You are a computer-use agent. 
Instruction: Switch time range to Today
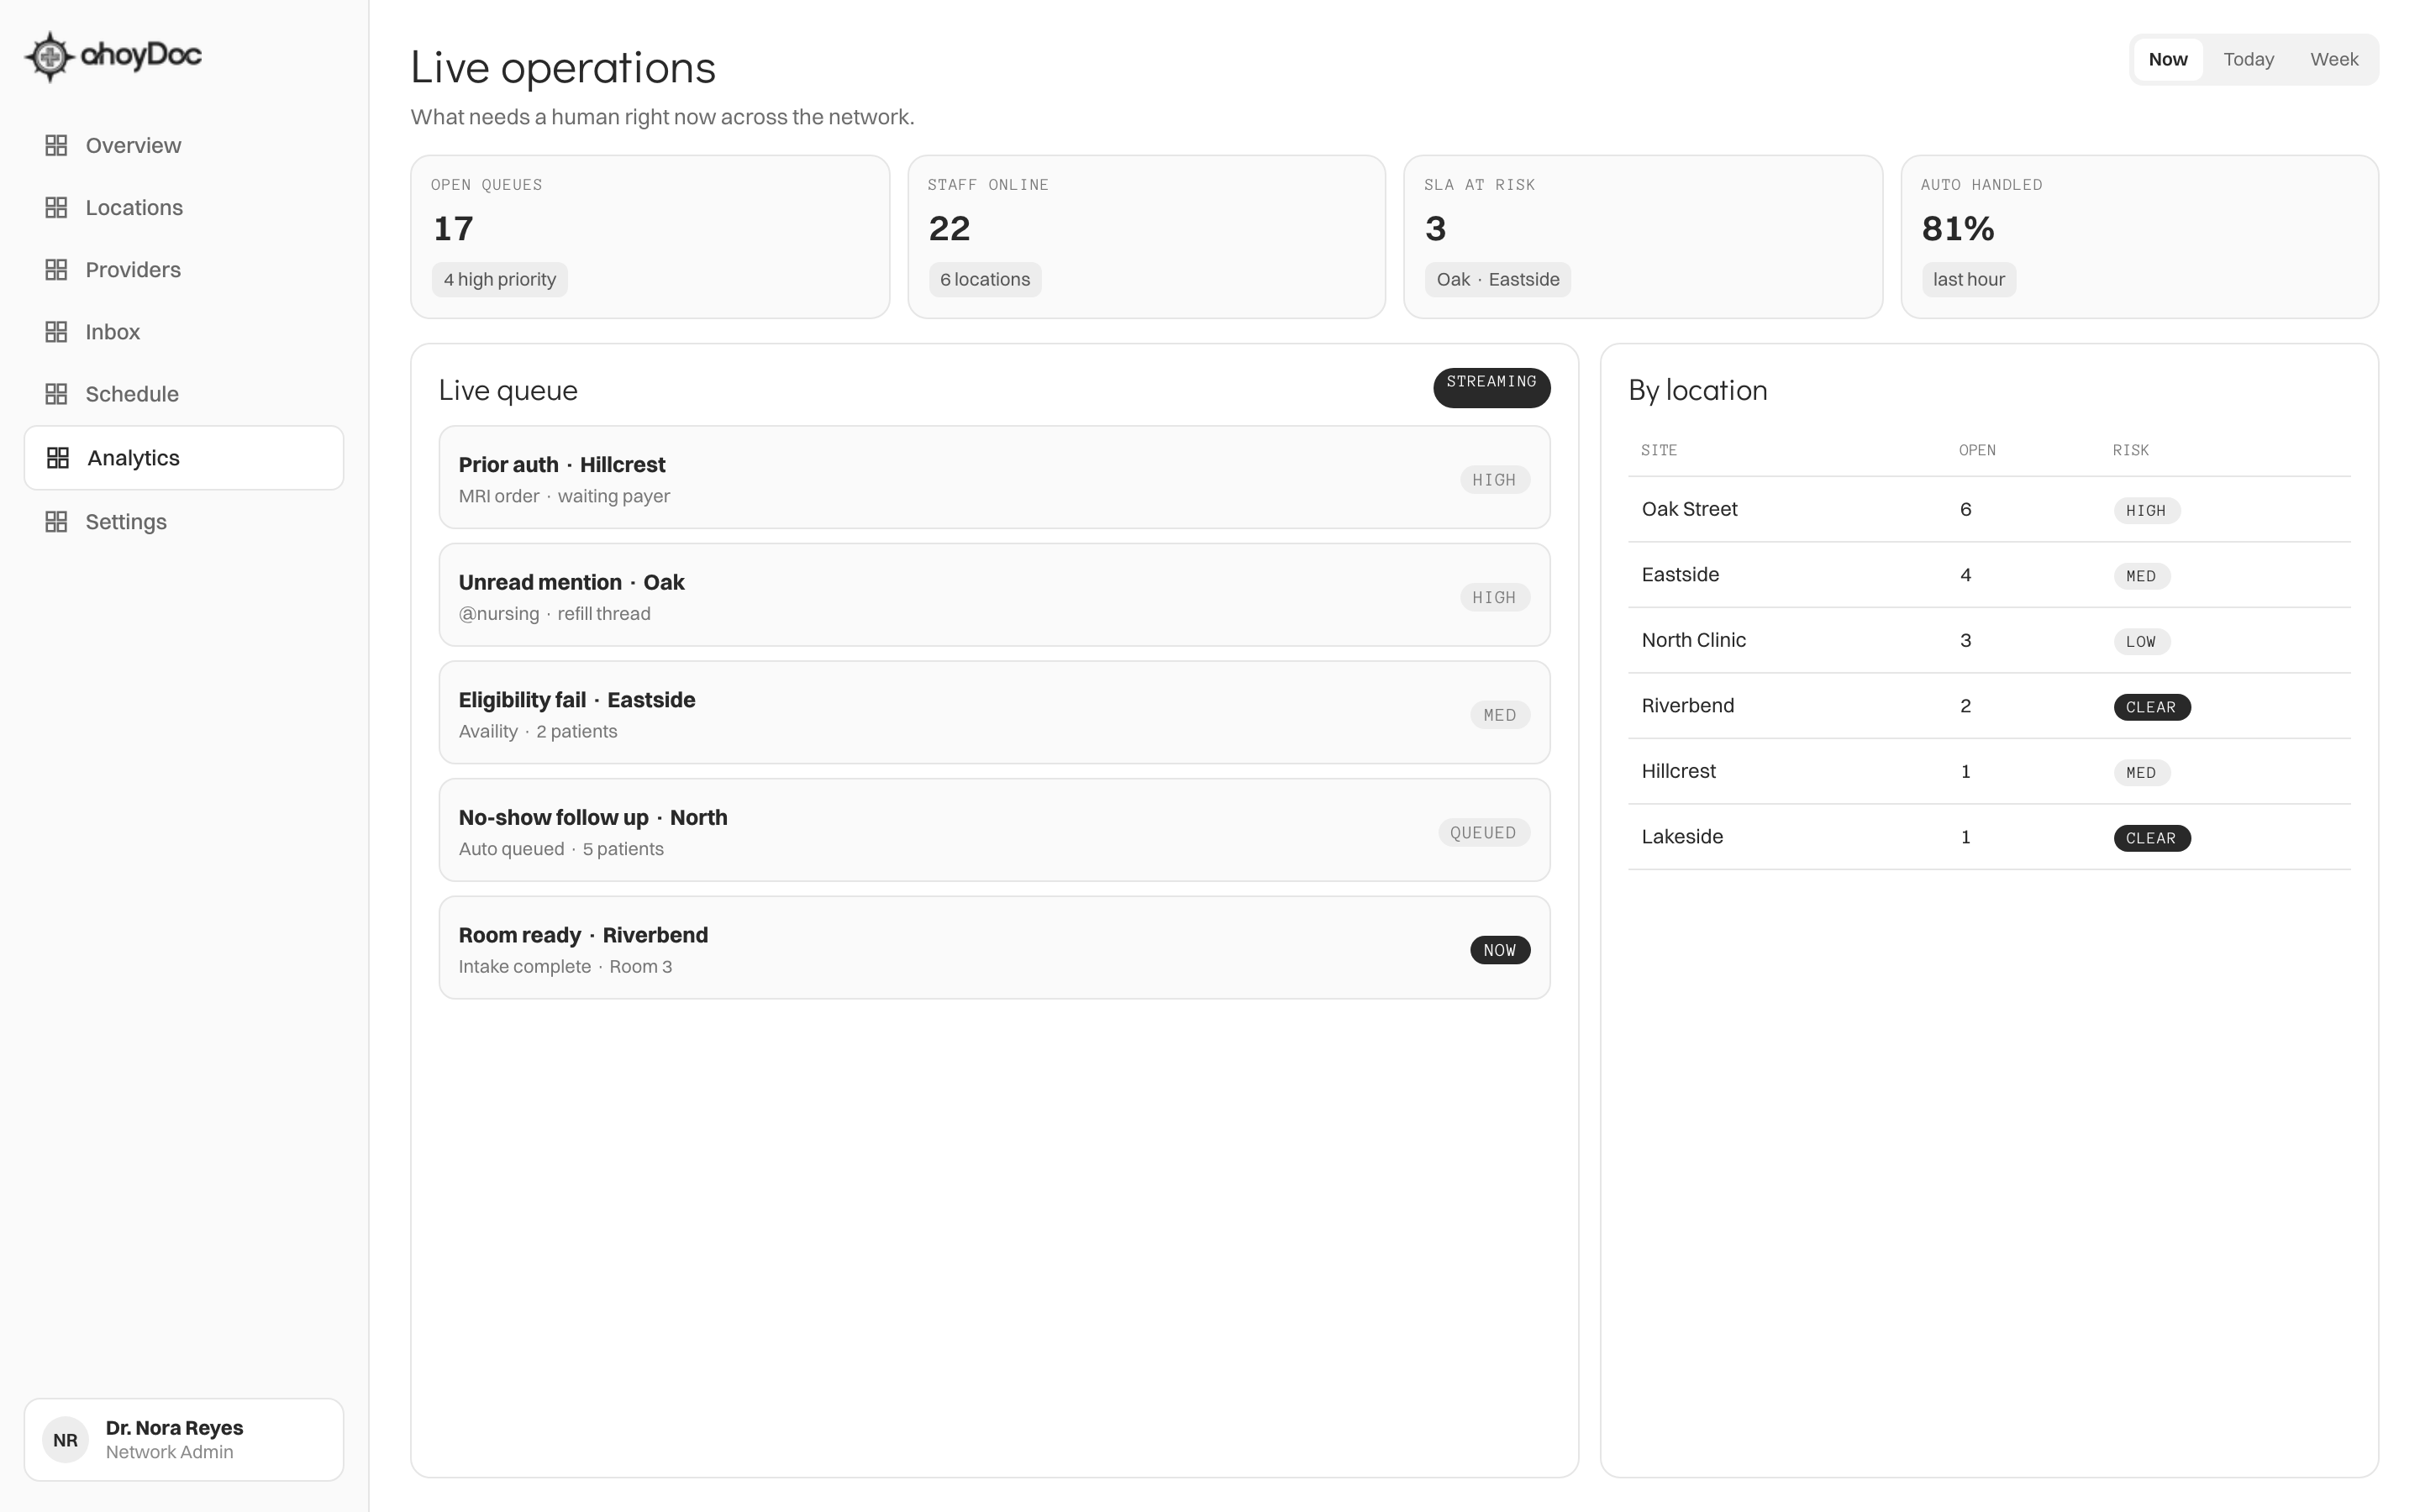(x=2248, y=59)
